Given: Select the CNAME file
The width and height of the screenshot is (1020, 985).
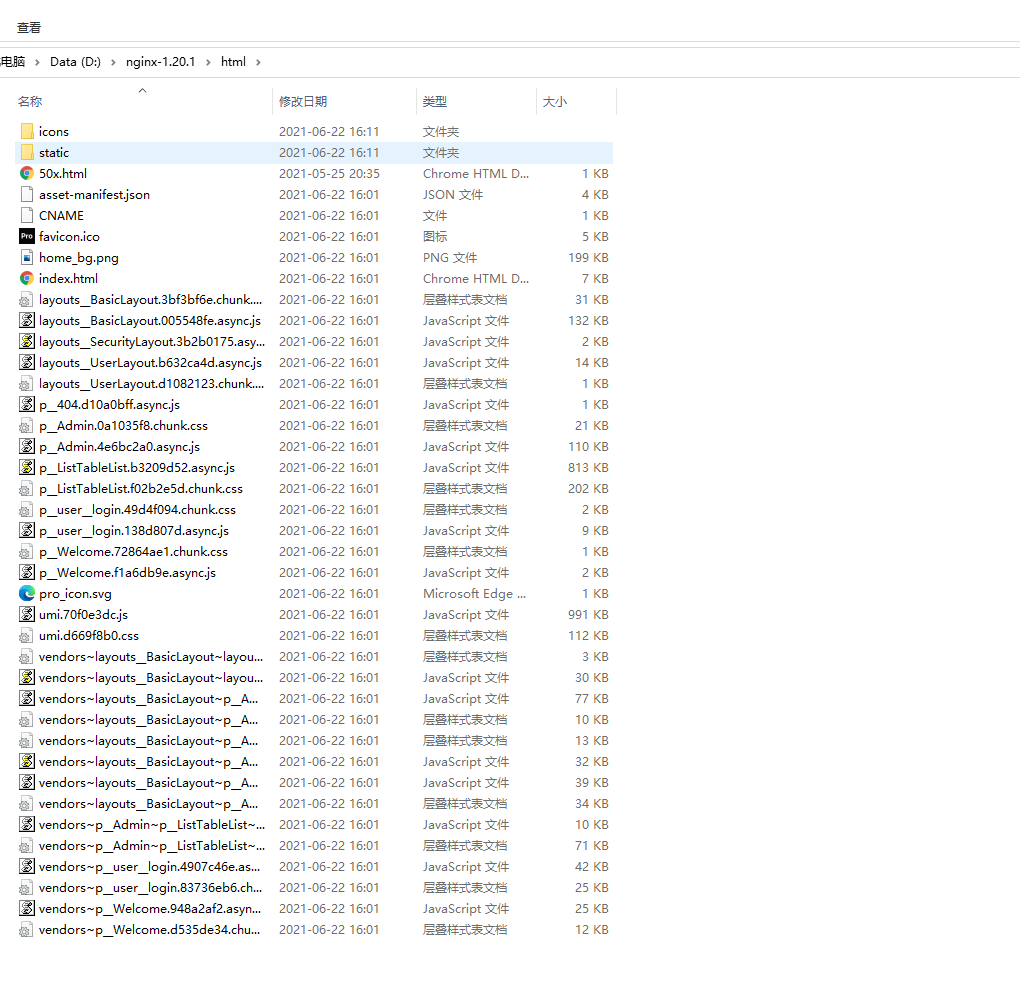Looking at the screenshot, I should (61, 215).
